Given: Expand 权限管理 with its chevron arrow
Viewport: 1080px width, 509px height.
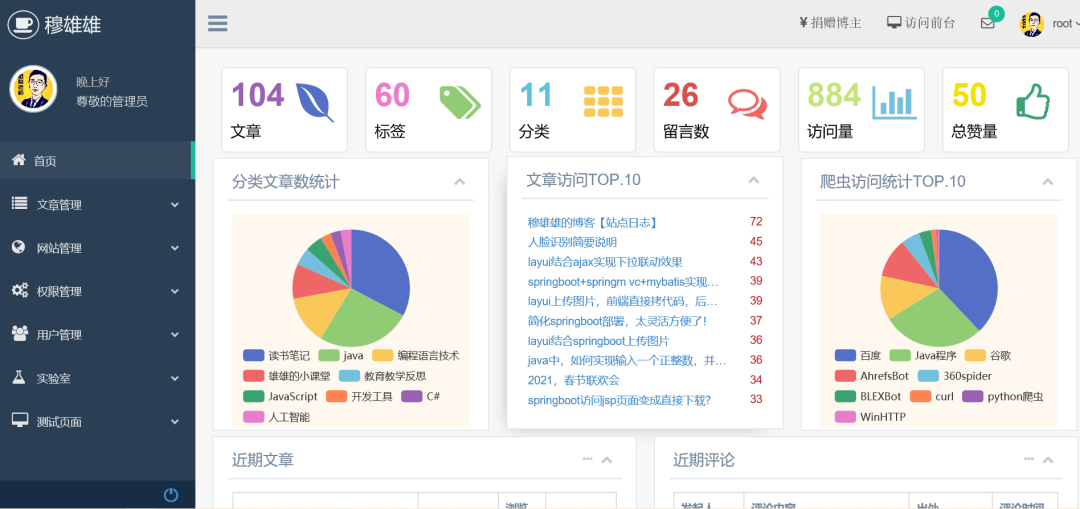Looking at the screenshot, I should coord(175,292).
